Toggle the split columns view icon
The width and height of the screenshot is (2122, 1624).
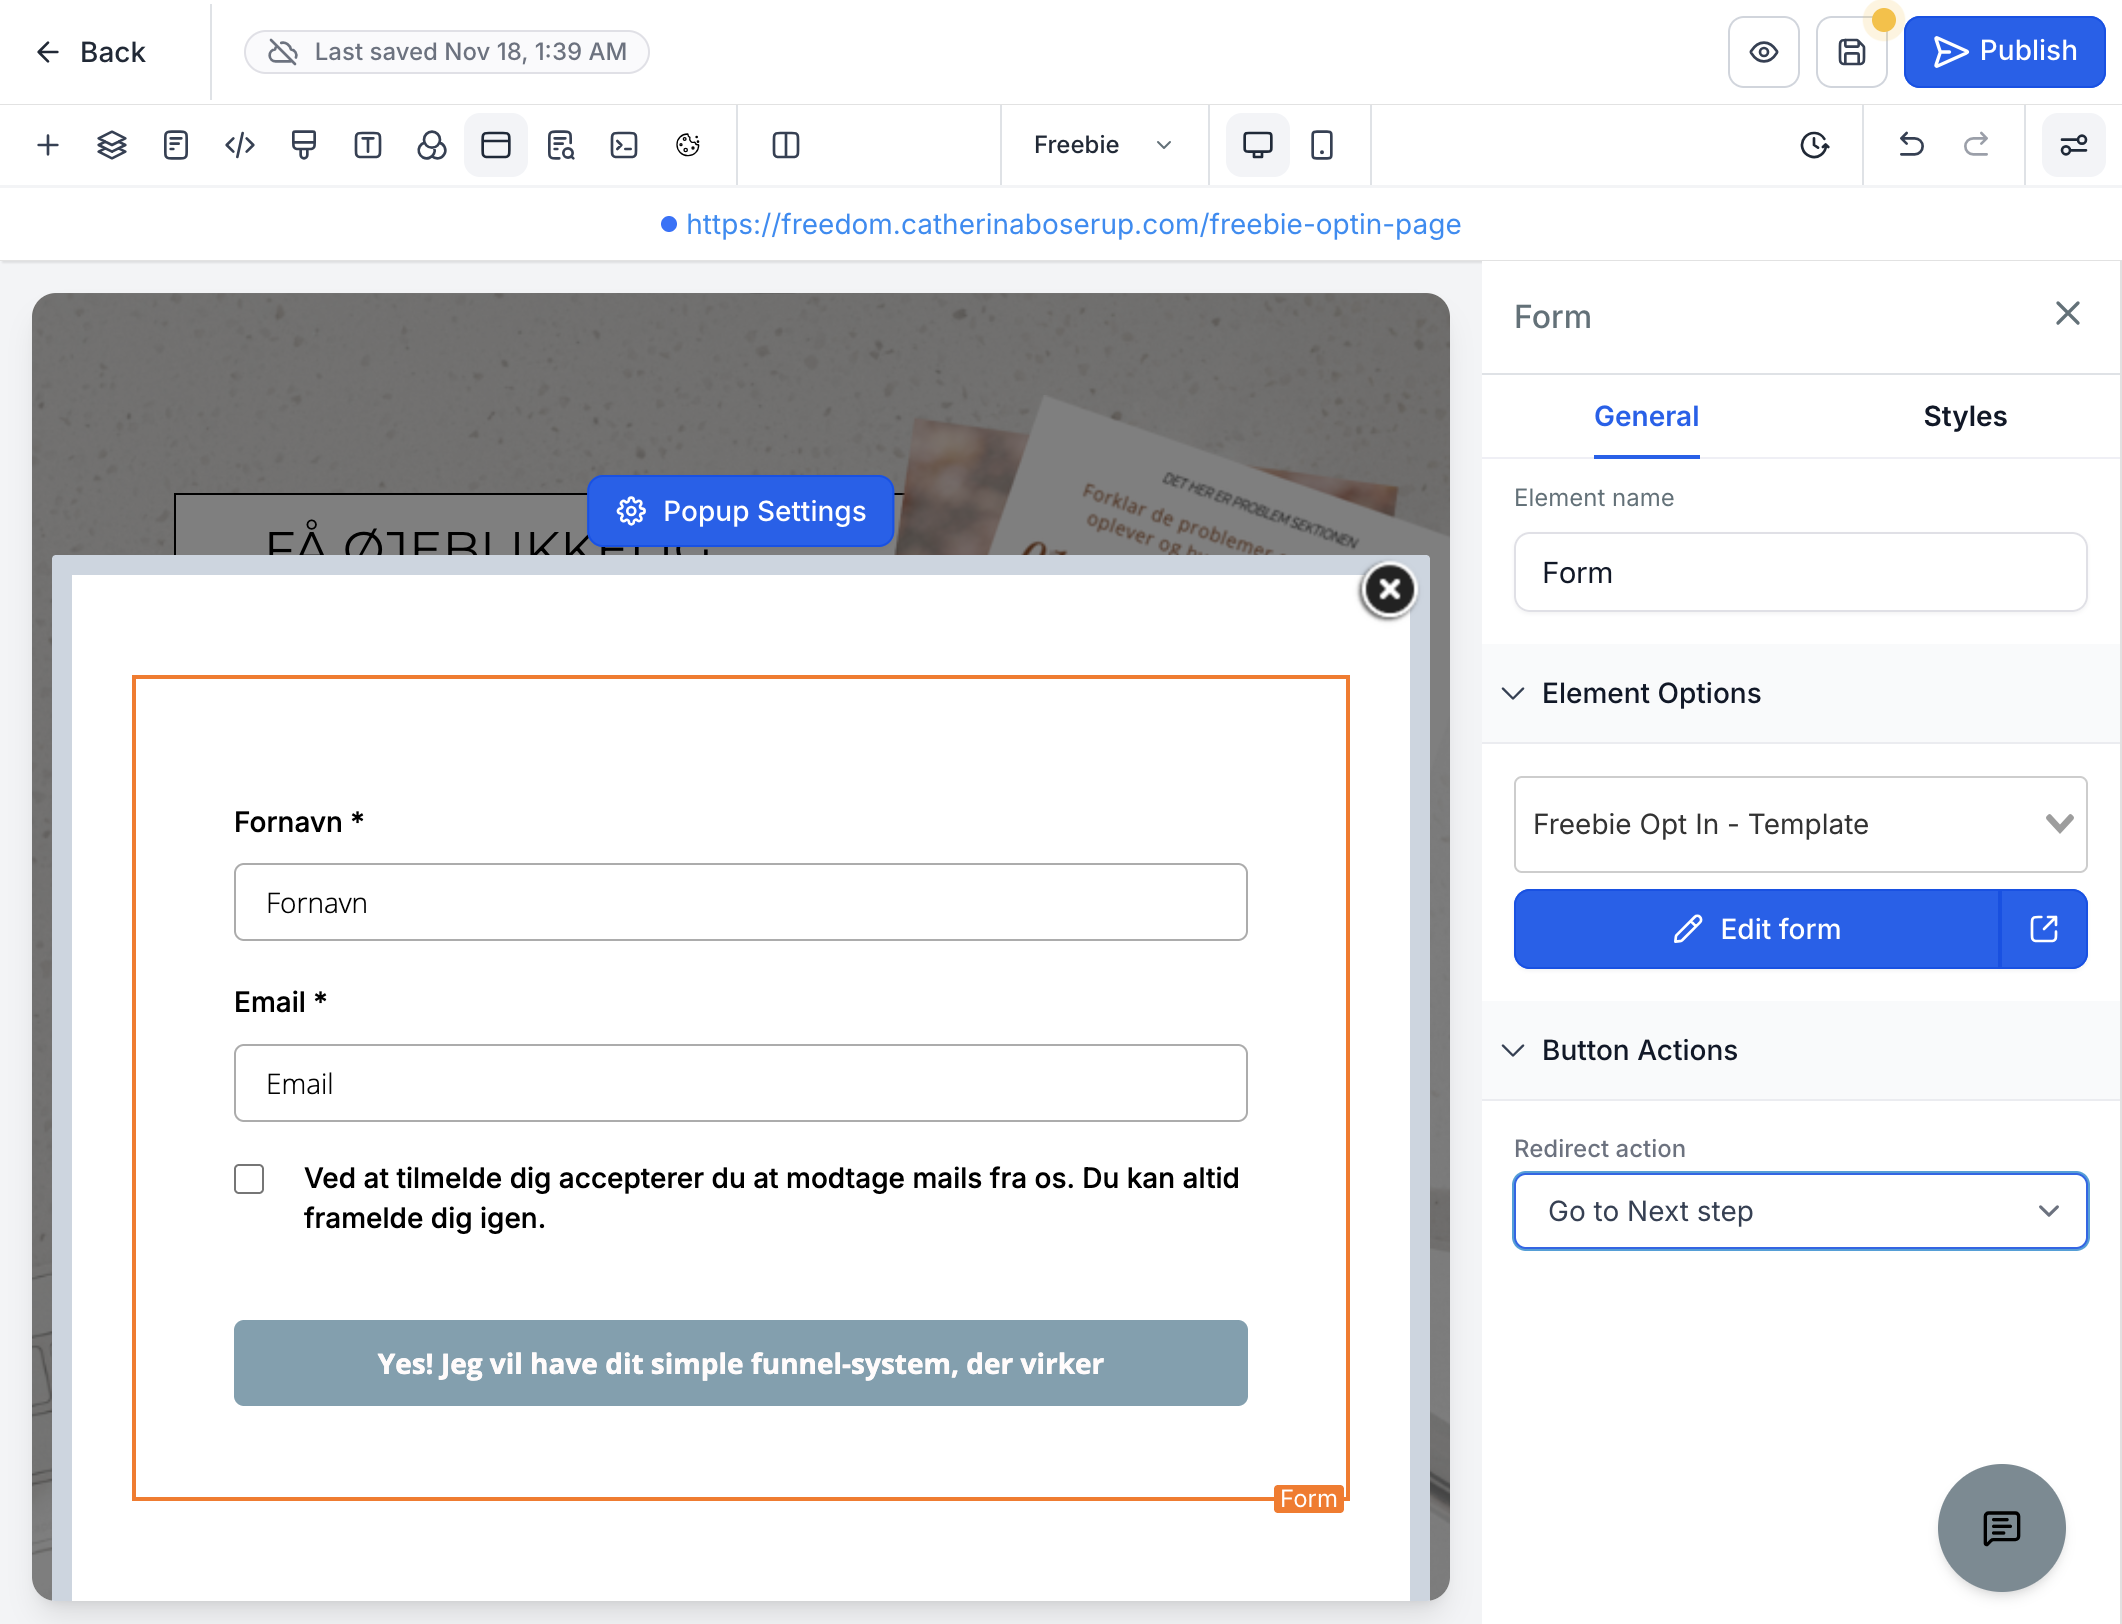pos(786,145)
